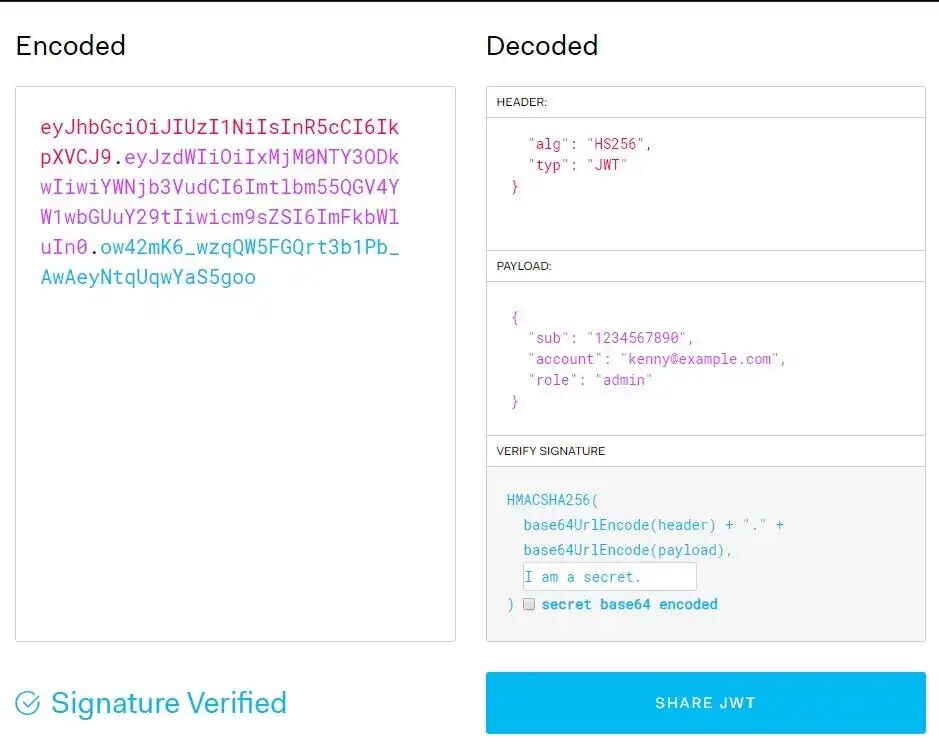Click the VERIFY SIGNATURE section label

[551, 451]
